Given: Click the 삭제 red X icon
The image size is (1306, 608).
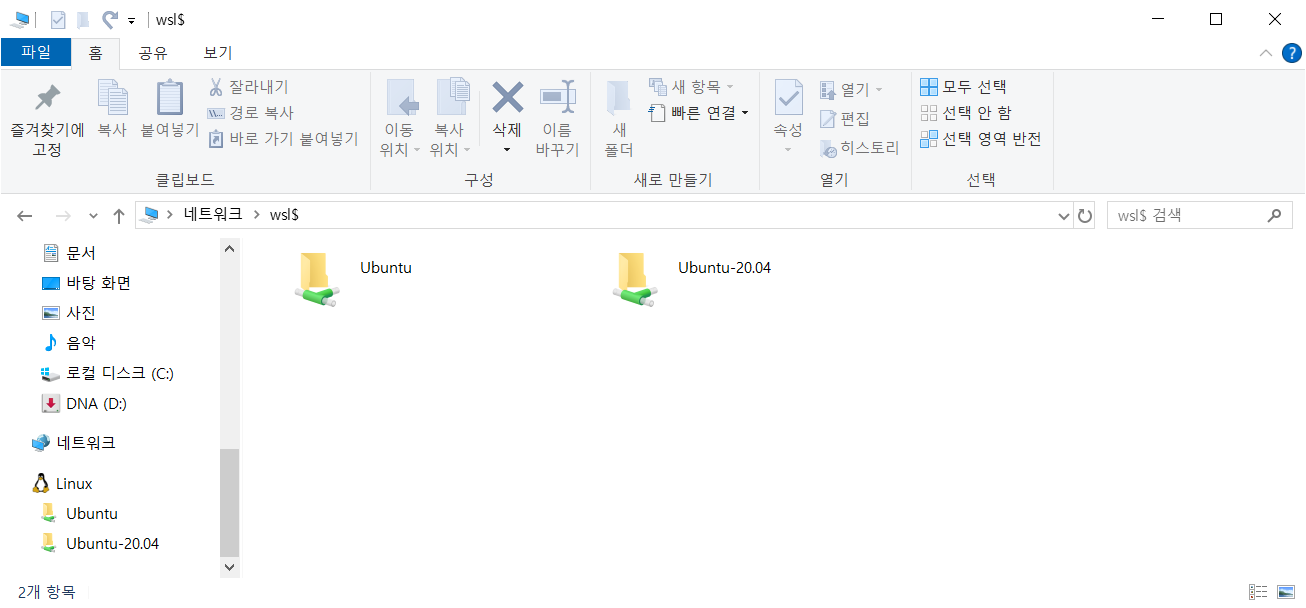Looking at the screenshot, I should pyautogui.click(x=508, y=98).
